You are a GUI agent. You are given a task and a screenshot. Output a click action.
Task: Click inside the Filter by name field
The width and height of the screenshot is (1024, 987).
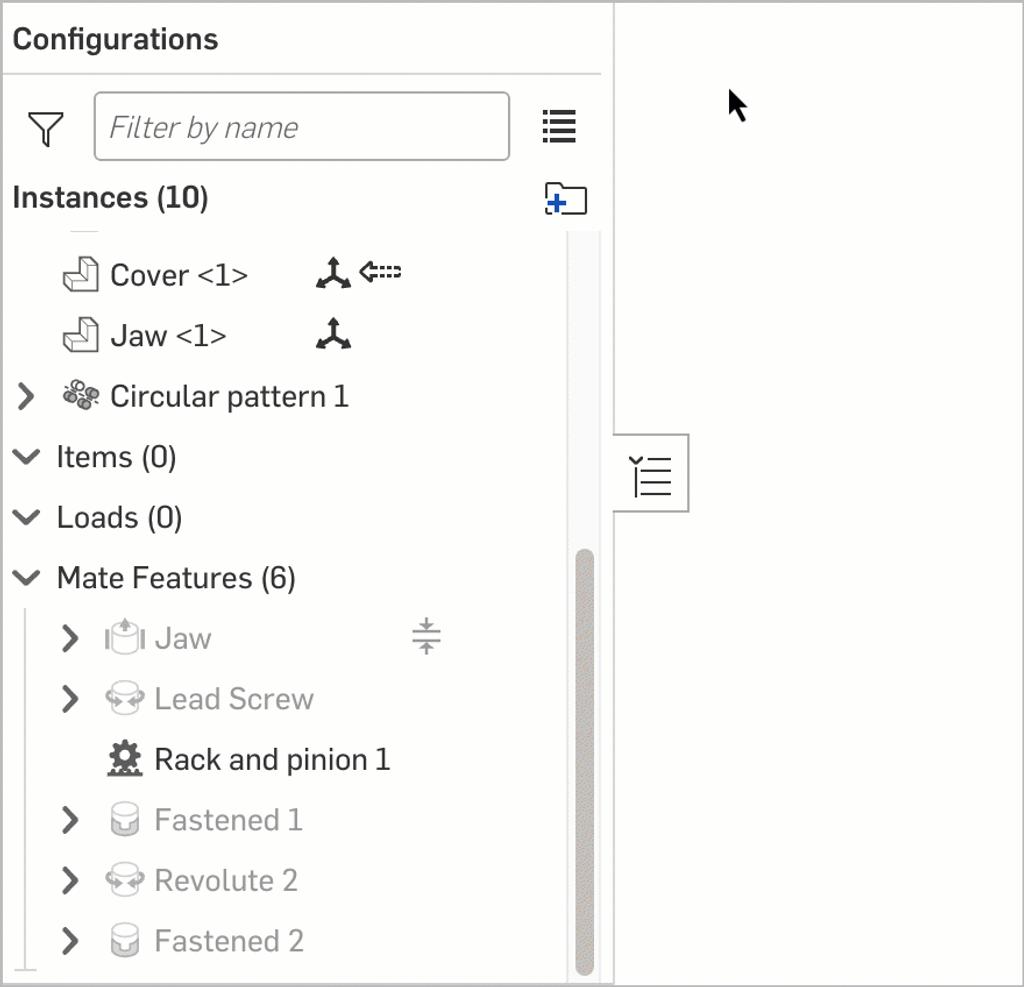click(x=300, y=126)
